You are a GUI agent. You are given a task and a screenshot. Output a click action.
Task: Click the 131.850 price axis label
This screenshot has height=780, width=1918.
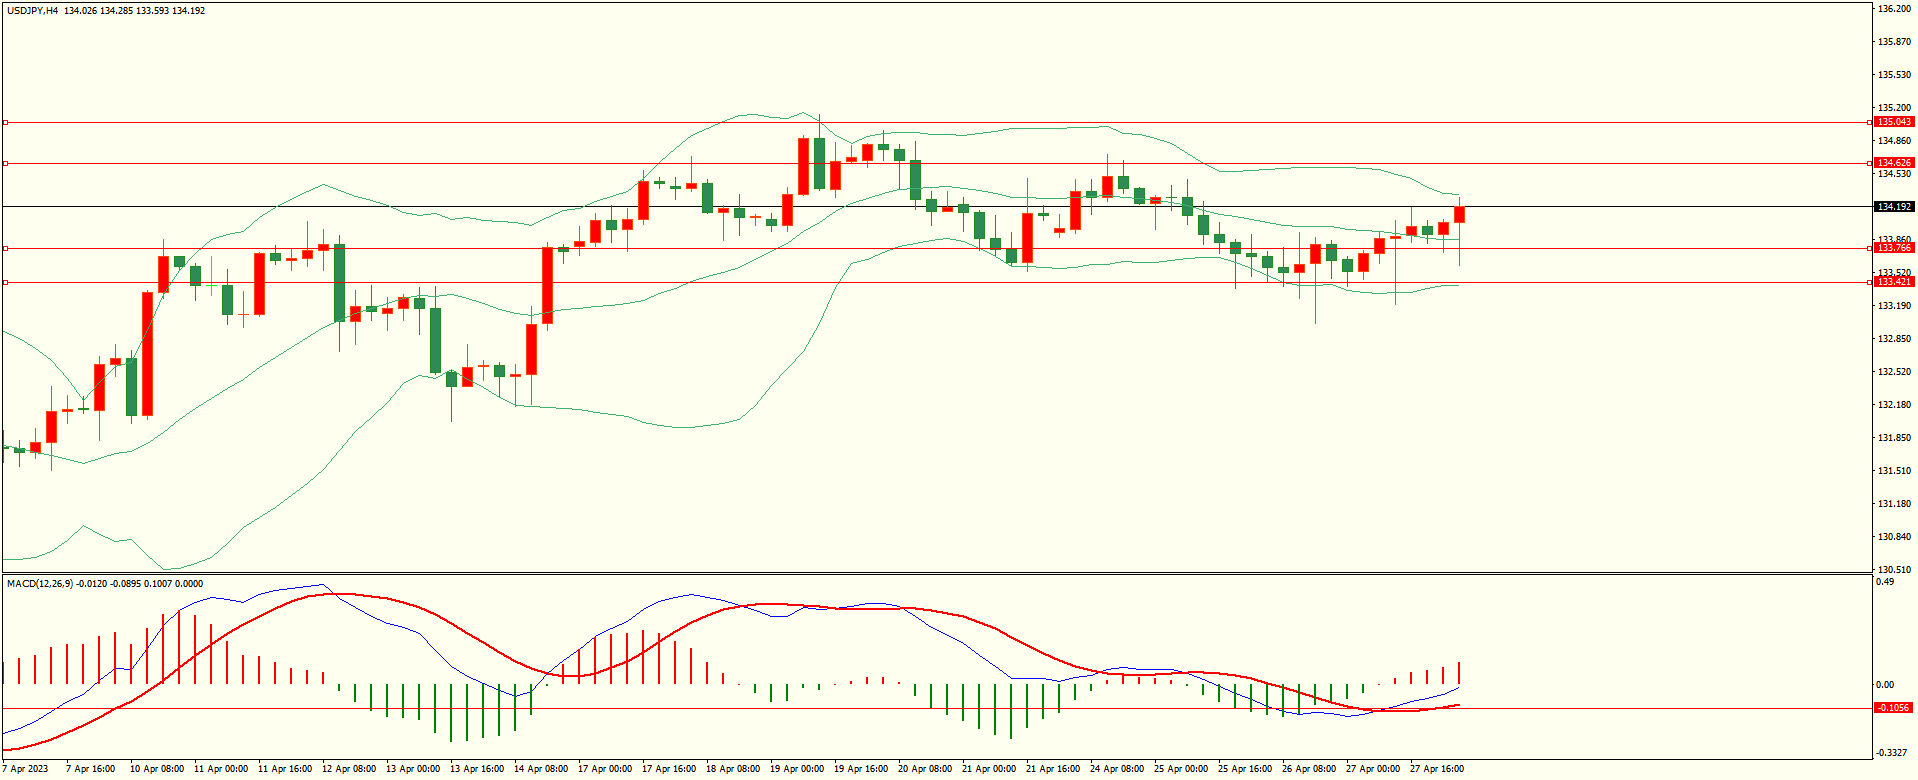(1894, 438)
